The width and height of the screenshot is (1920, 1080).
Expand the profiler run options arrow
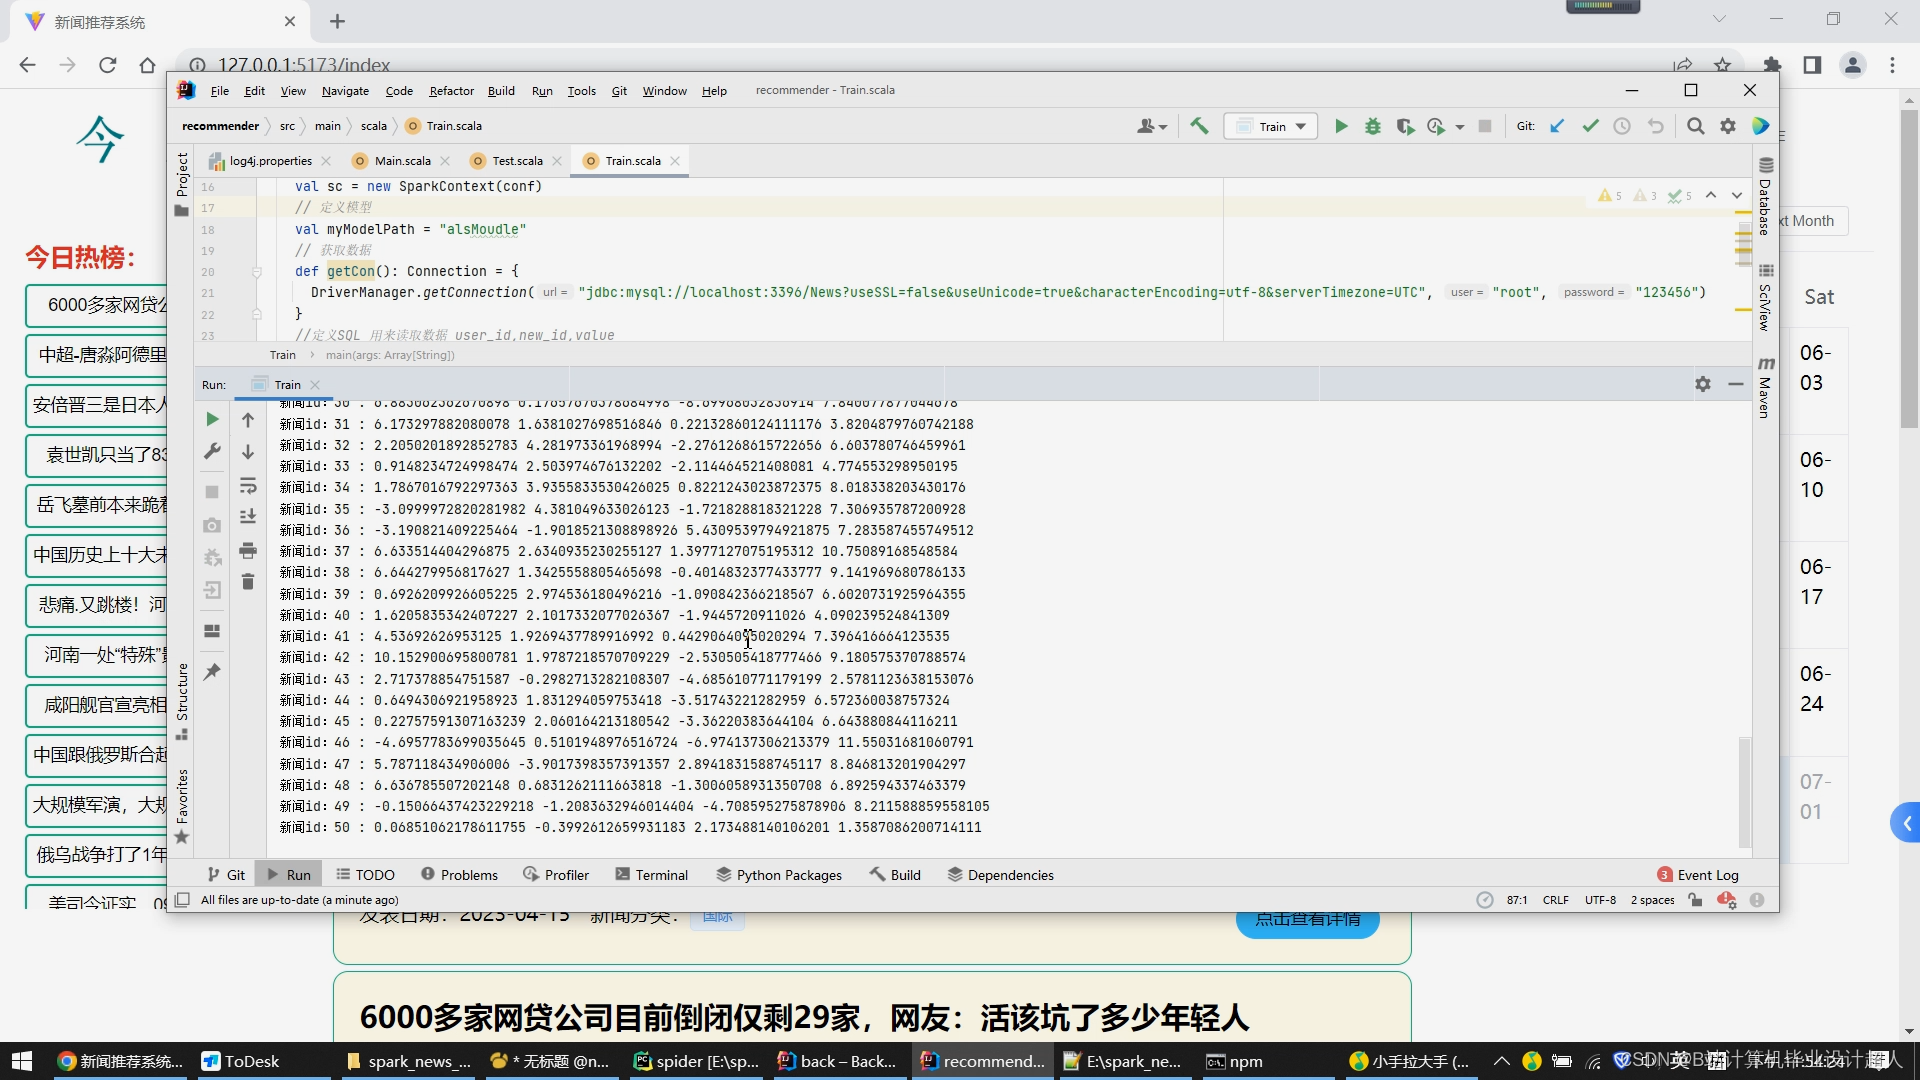click(1460, 127)
